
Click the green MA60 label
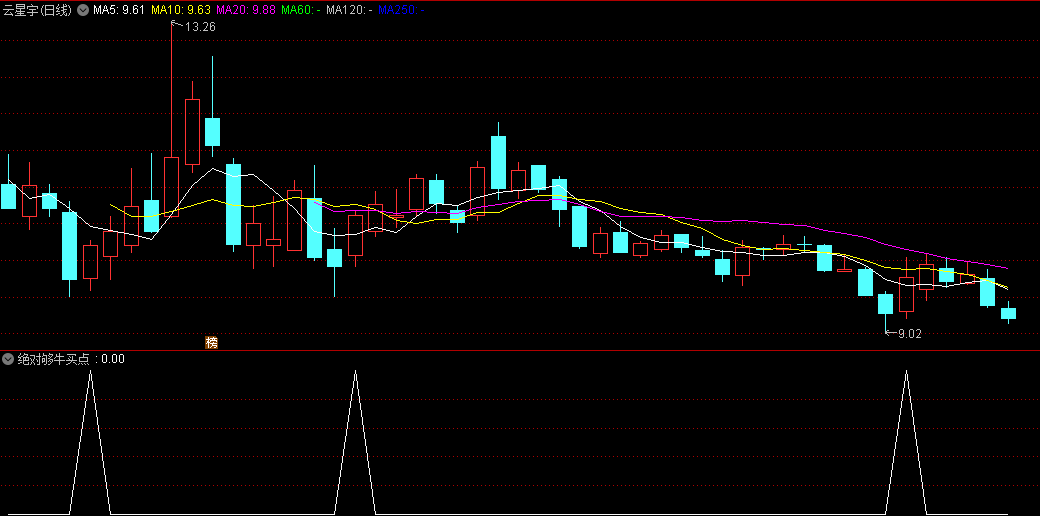click(301, 10)
